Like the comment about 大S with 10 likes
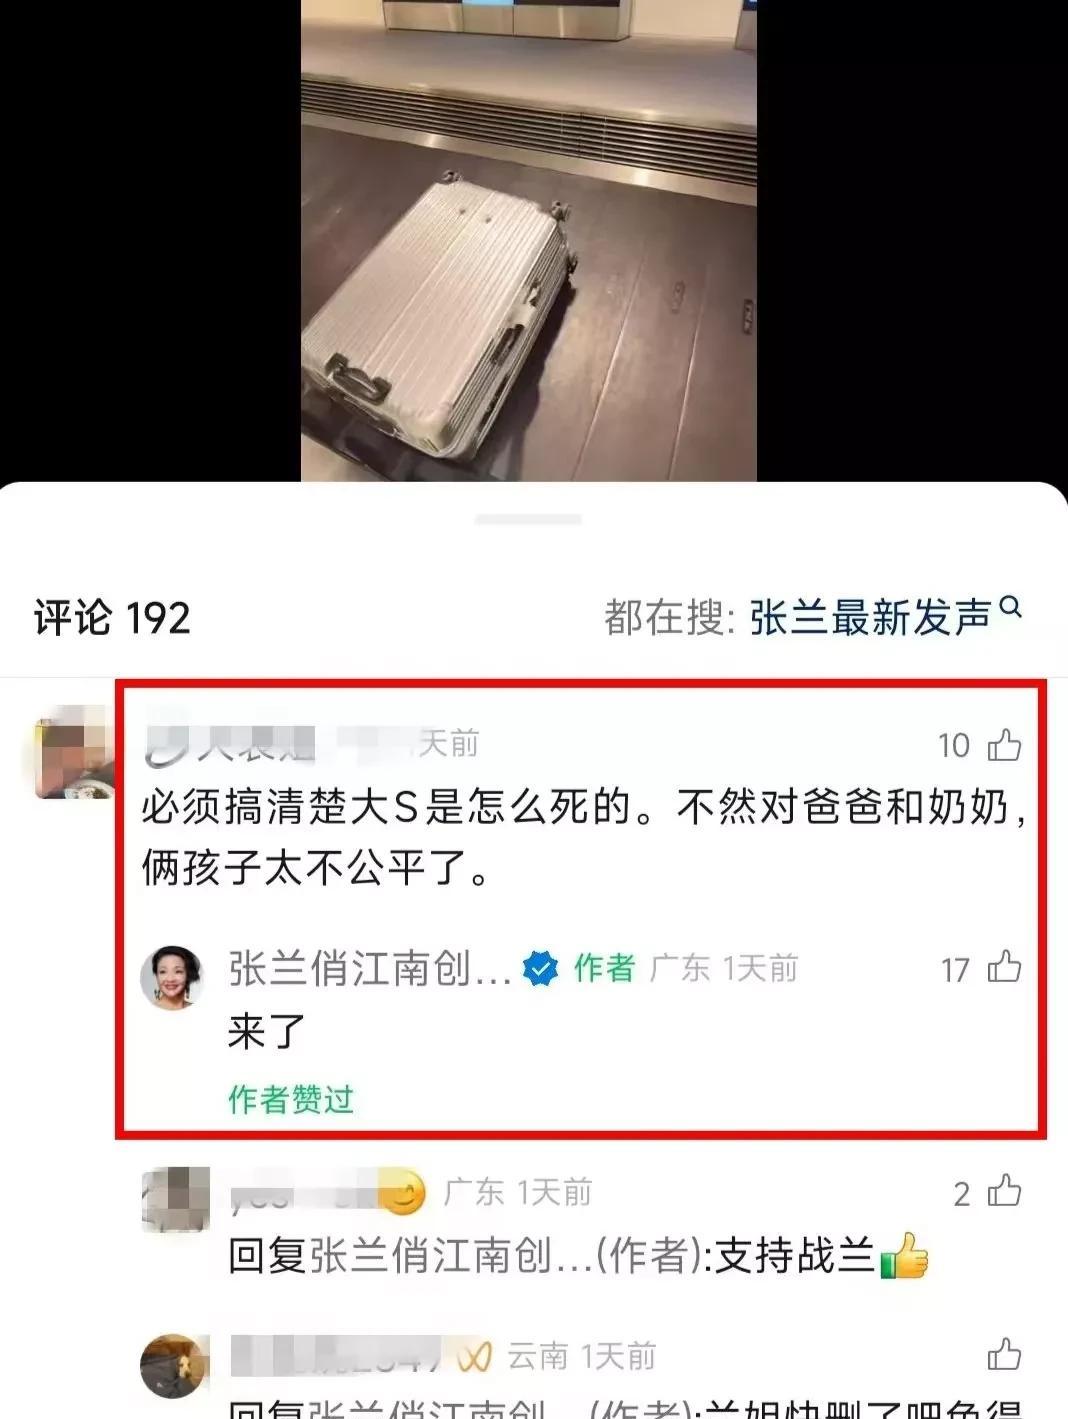Image resolution: width=1068 pixels, height=1419 pixels. 1004,745
